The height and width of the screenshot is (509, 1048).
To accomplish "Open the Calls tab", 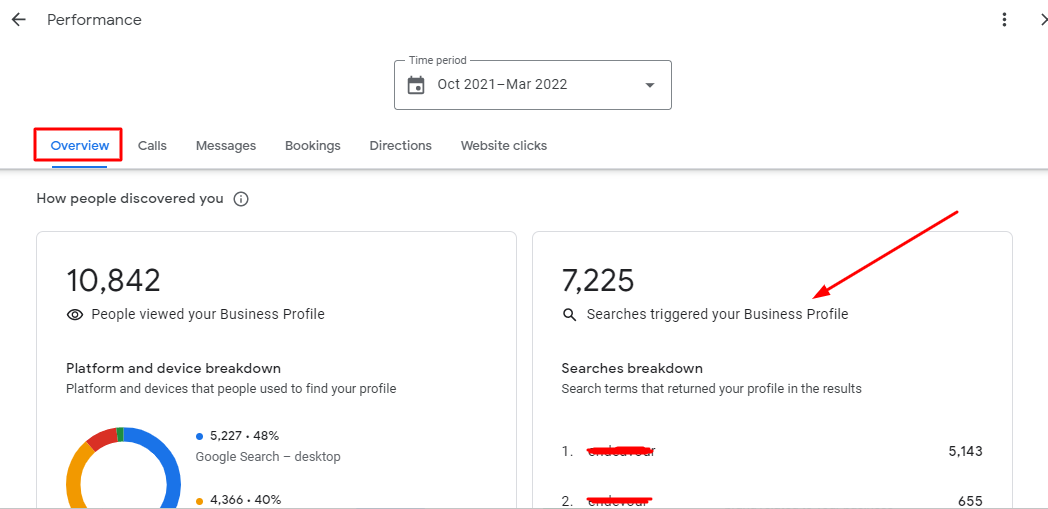I will (152, 146).
